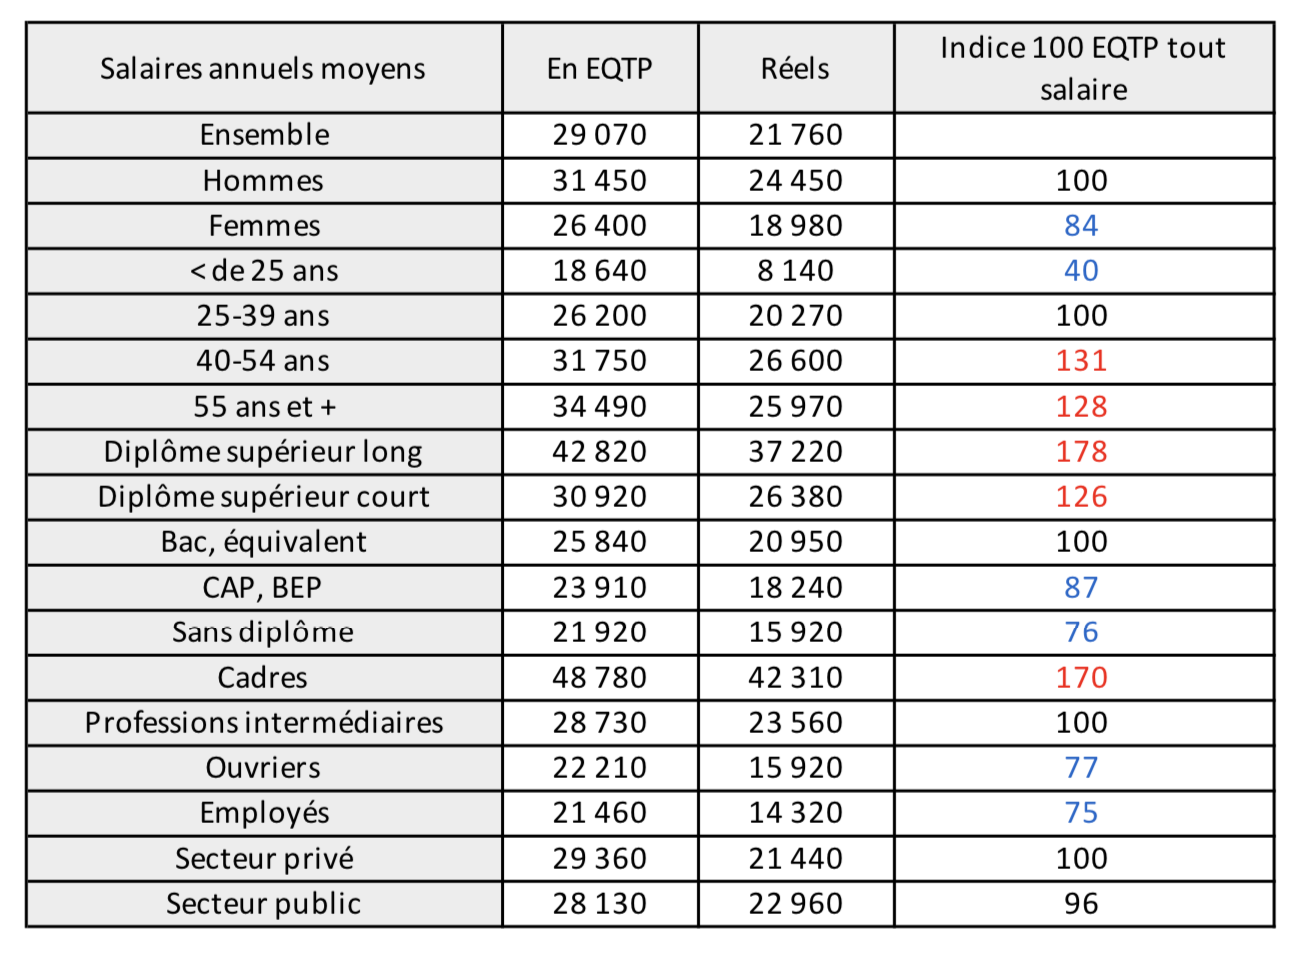Select the "Diplôme supérieur long" label cell
1304x954 pixels.
[263, 452]
